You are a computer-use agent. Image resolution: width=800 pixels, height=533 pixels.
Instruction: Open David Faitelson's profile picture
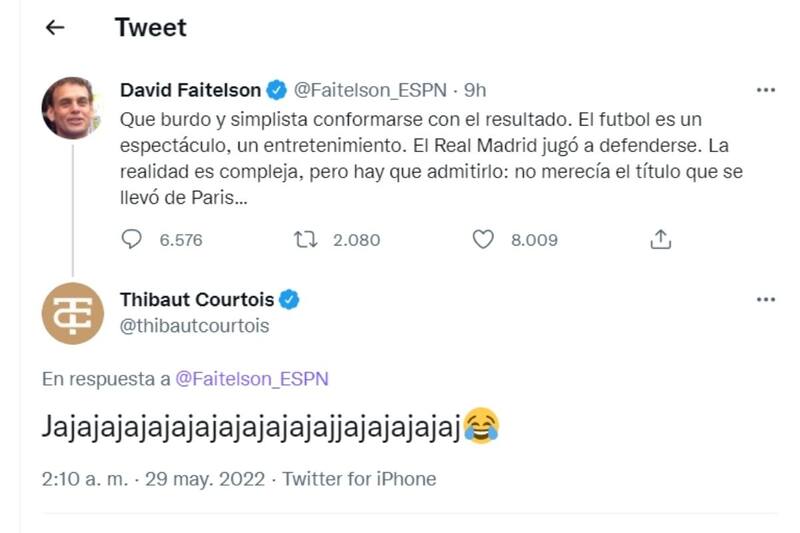coord(73,107)
